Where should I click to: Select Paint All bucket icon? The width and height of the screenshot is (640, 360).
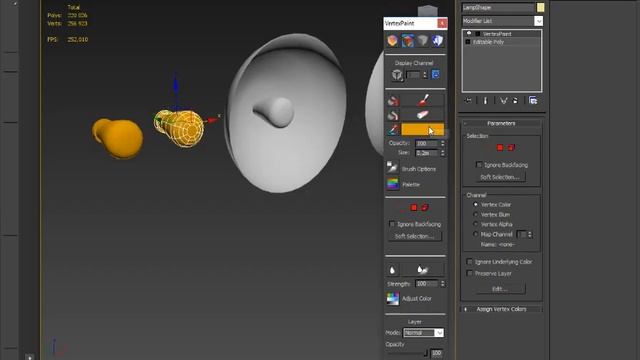pos(393,100)
